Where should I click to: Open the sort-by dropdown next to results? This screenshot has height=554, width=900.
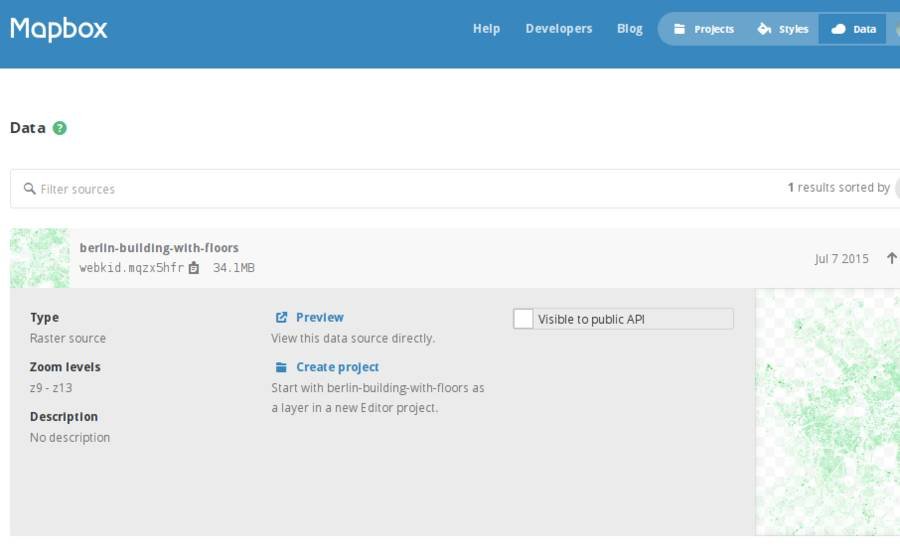(895, 188)
